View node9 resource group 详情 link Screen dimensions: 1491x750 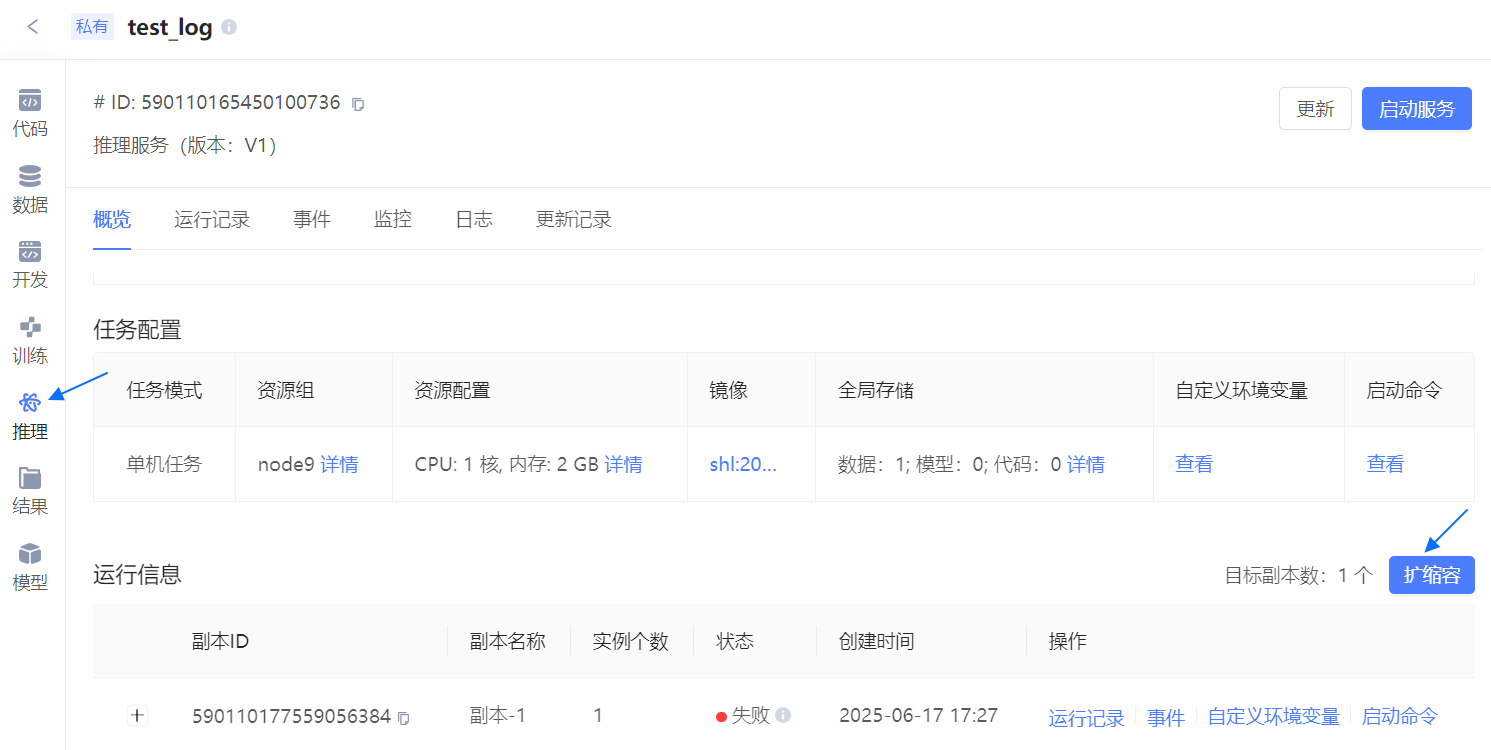pyautogui.click(x=339, y=464)
